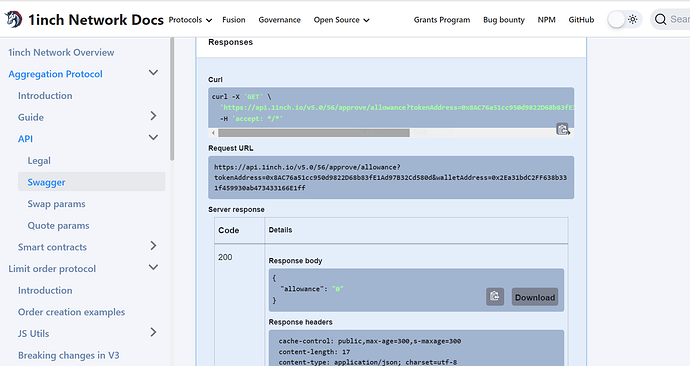Click the Response headers label
690x366 pixels.
coord(301,322)
